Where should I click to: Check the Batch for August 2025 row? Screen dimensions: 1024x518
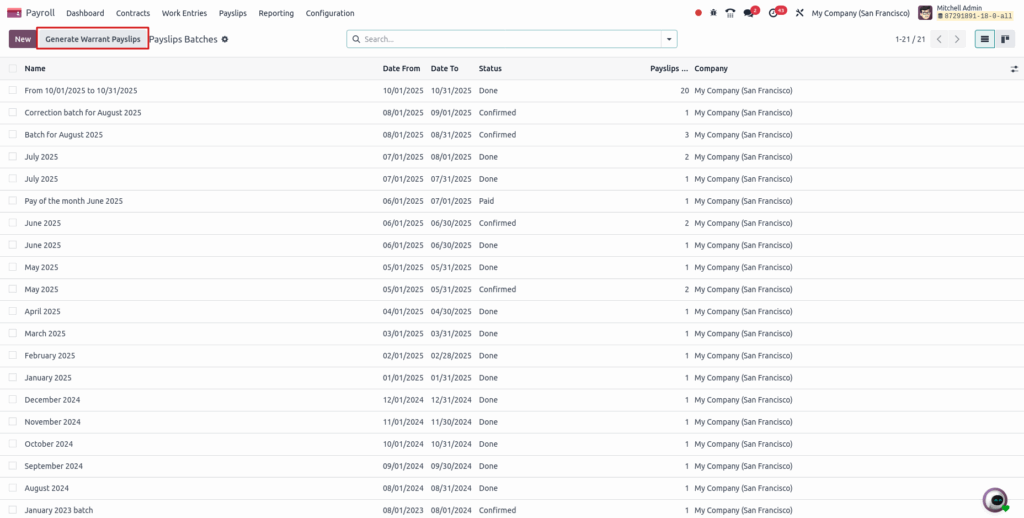pos(12,134)
